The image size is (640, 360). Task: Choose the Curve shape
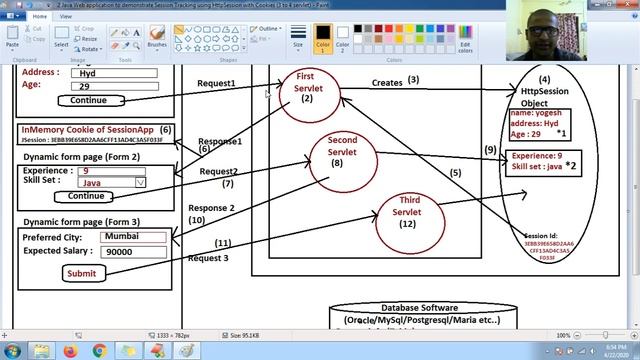pos(188,30)
